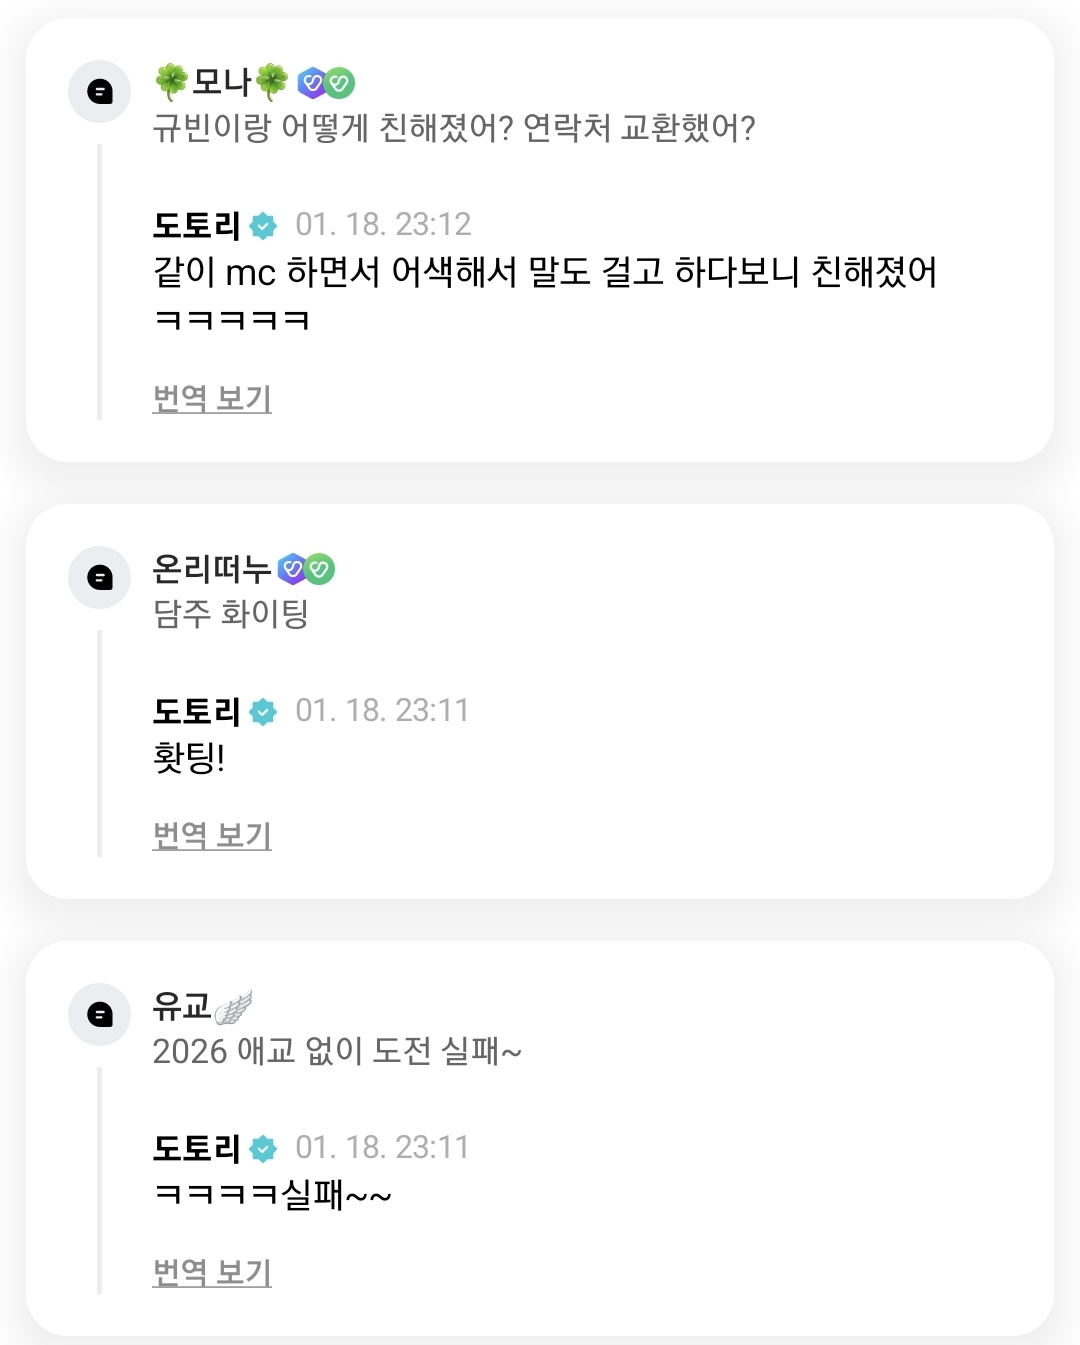Tap the profile avatar beside 유교's comment
Screen dimensions: 1080x1345
(x=99, y=1015)
